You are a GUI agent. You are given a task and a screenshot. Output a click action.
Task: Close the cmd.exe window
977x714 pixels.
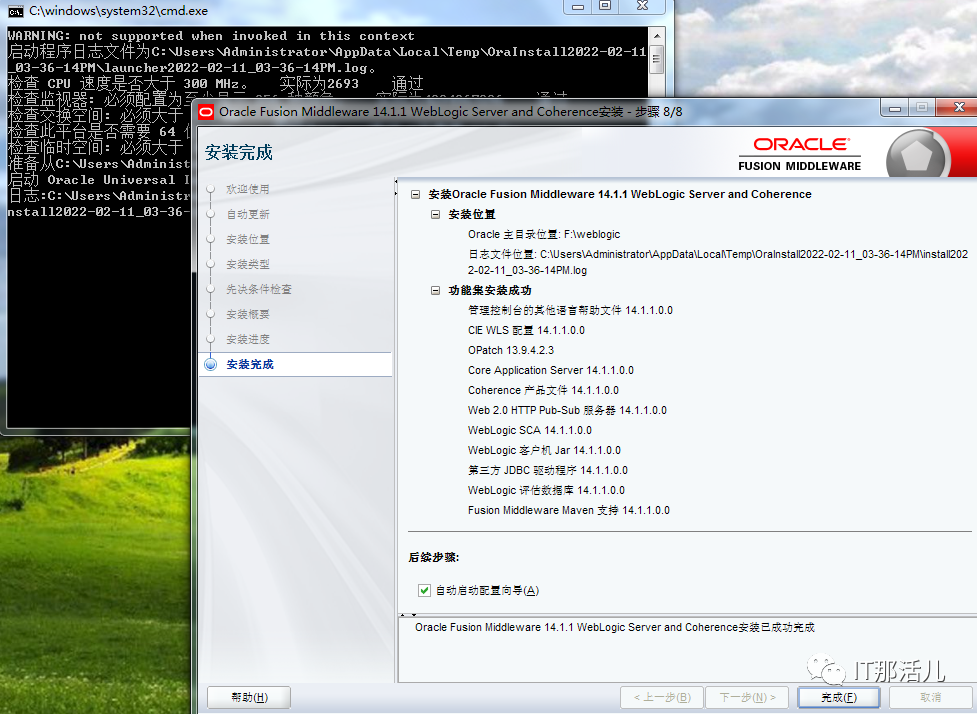click(x=642, y=6)
